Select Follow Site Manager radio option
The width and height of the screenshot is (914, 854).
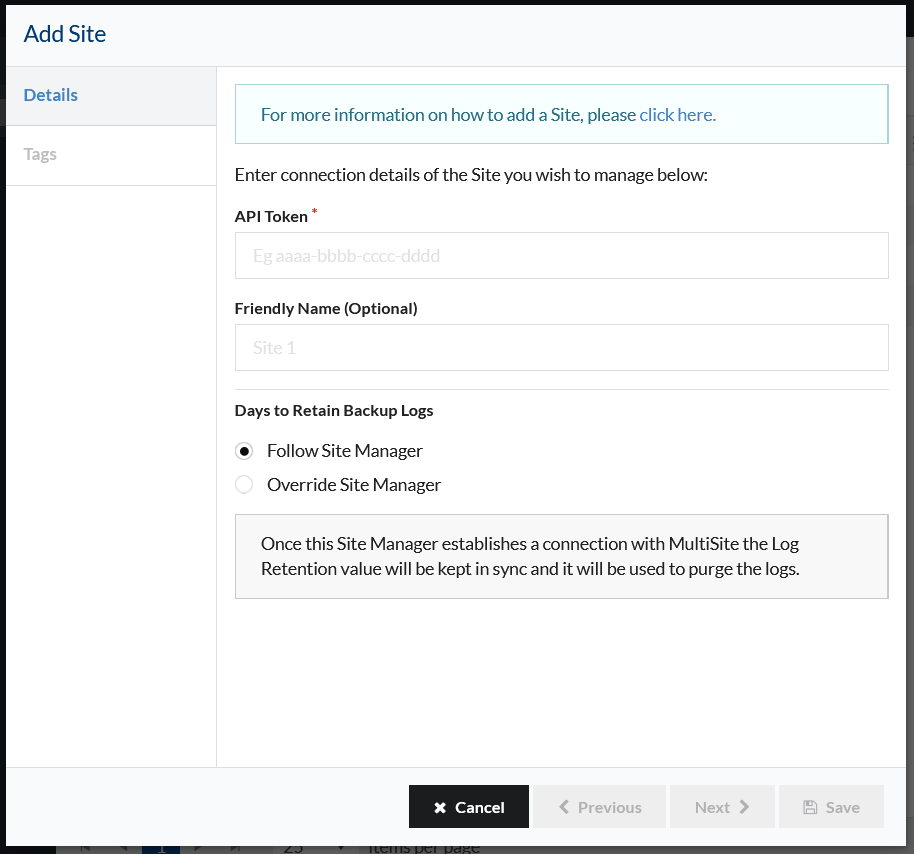(x=244, y=451)
